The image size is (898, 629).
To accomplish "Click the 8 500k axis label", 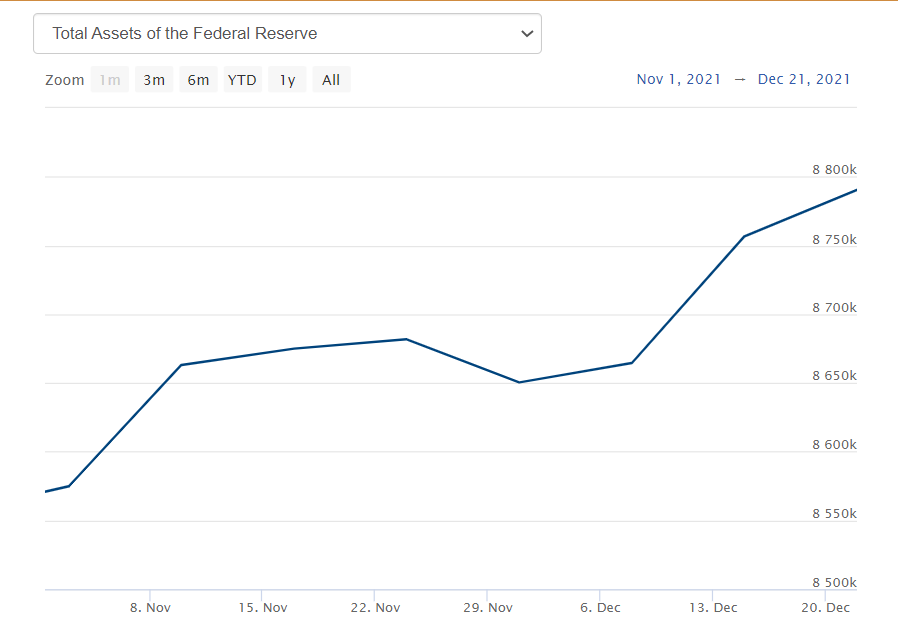I will pyautogui.click(x=834, y=583).
